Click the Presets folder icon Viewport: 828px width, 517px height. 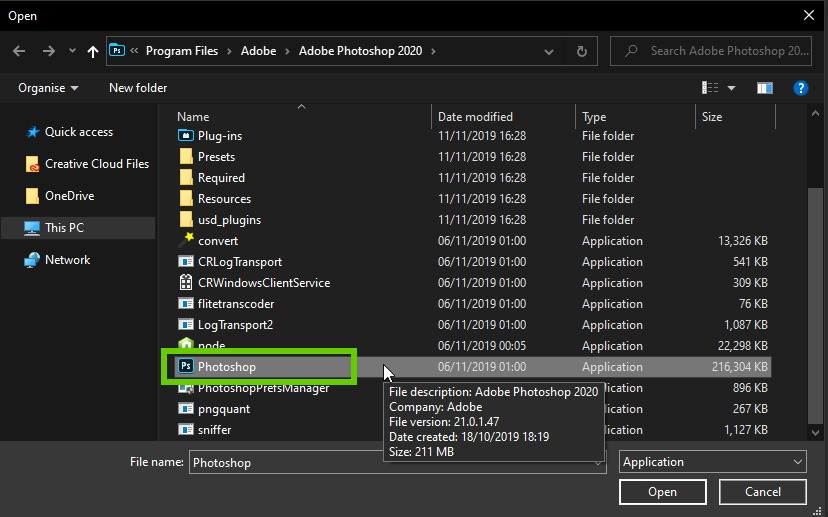pos(185,156)
